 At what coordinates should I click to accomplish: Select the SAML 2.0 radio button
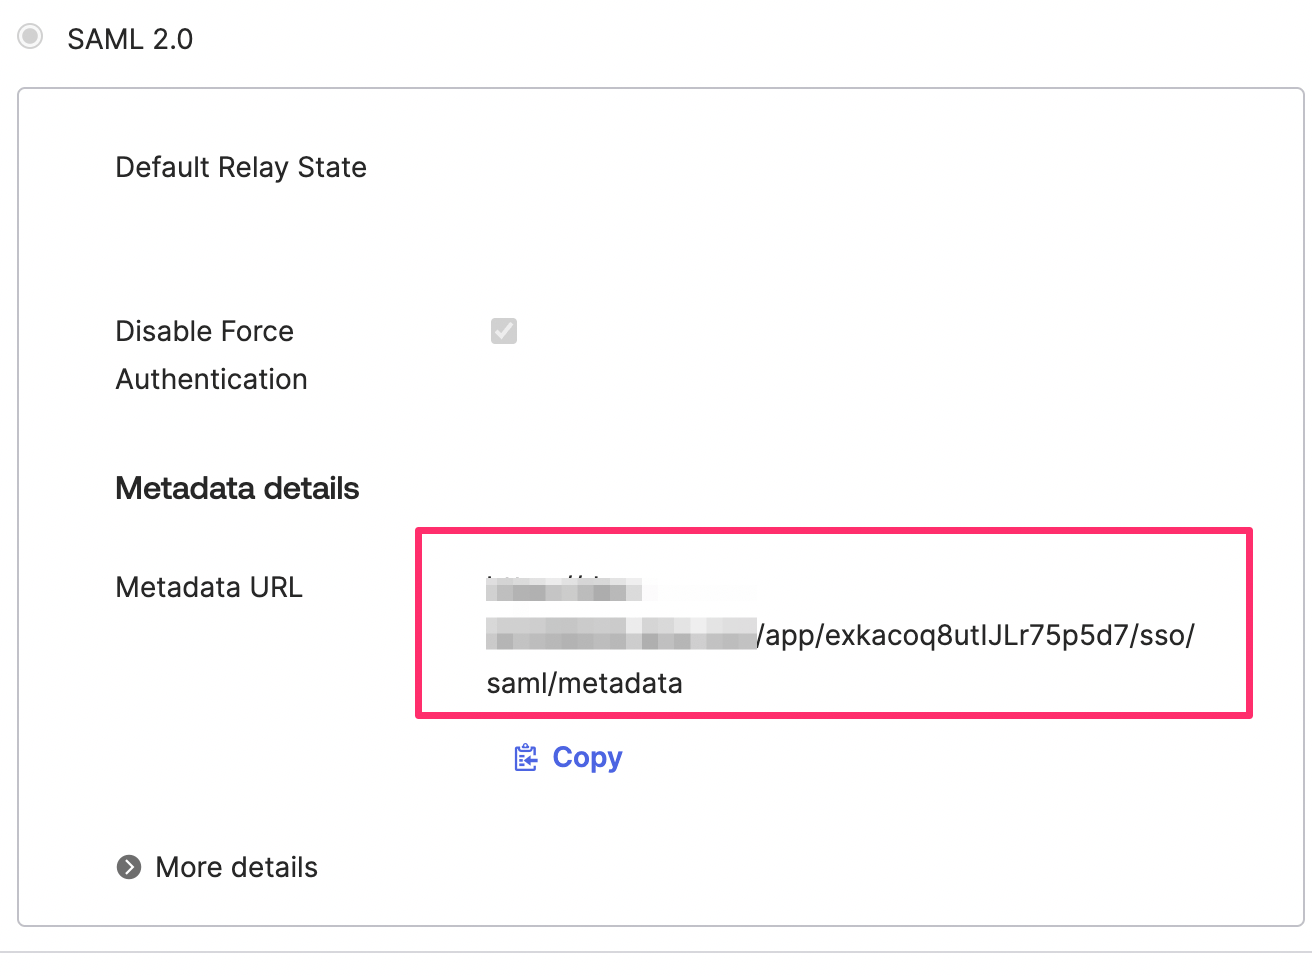click(x=31, y=37)
